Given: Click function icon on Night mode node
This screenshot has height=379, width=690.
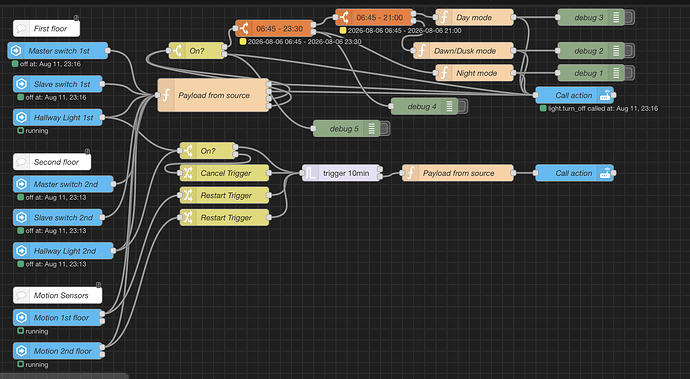Looking at the screenshot, I should pyautogui.click(x=444, y=73).
